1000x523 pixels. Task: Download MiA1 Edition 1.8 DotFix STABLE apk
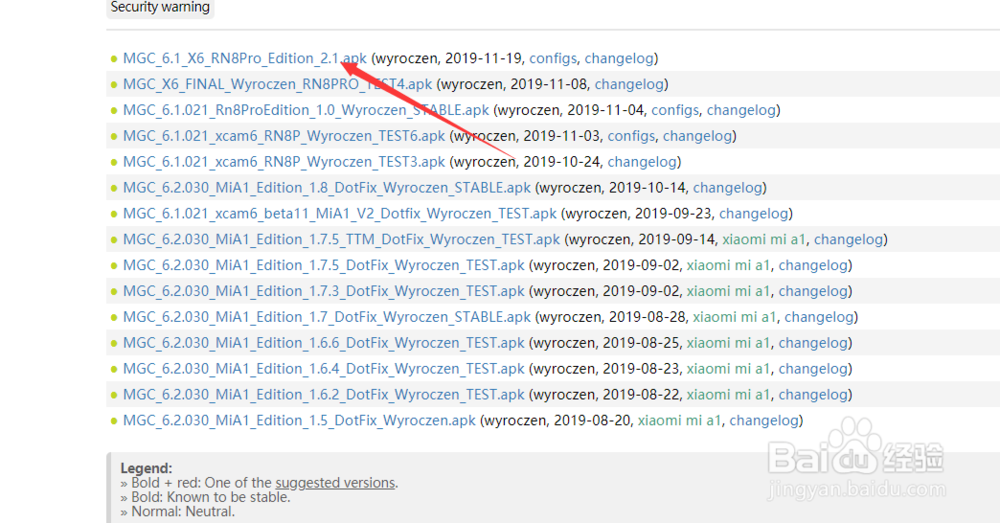327,188
